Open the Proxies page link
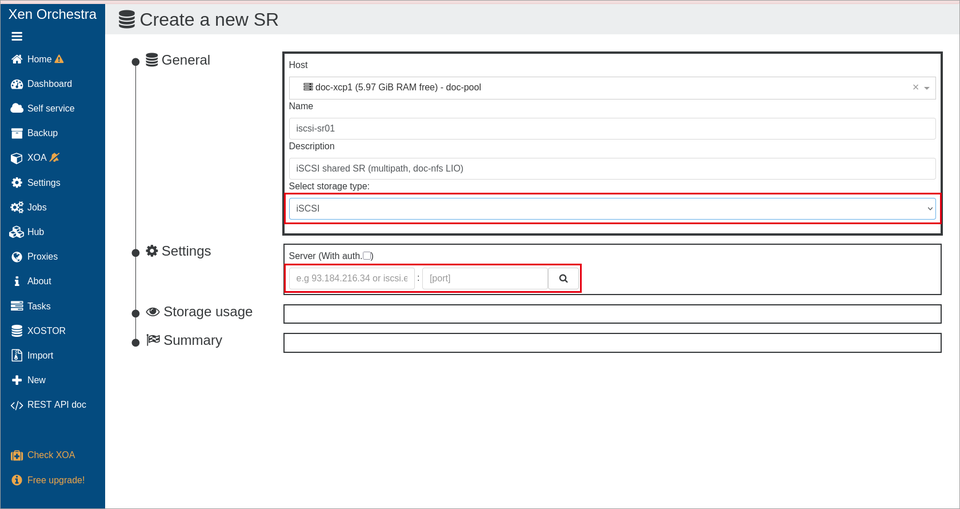960x509 pixels. pyautogui.click(x=42, y=257)
